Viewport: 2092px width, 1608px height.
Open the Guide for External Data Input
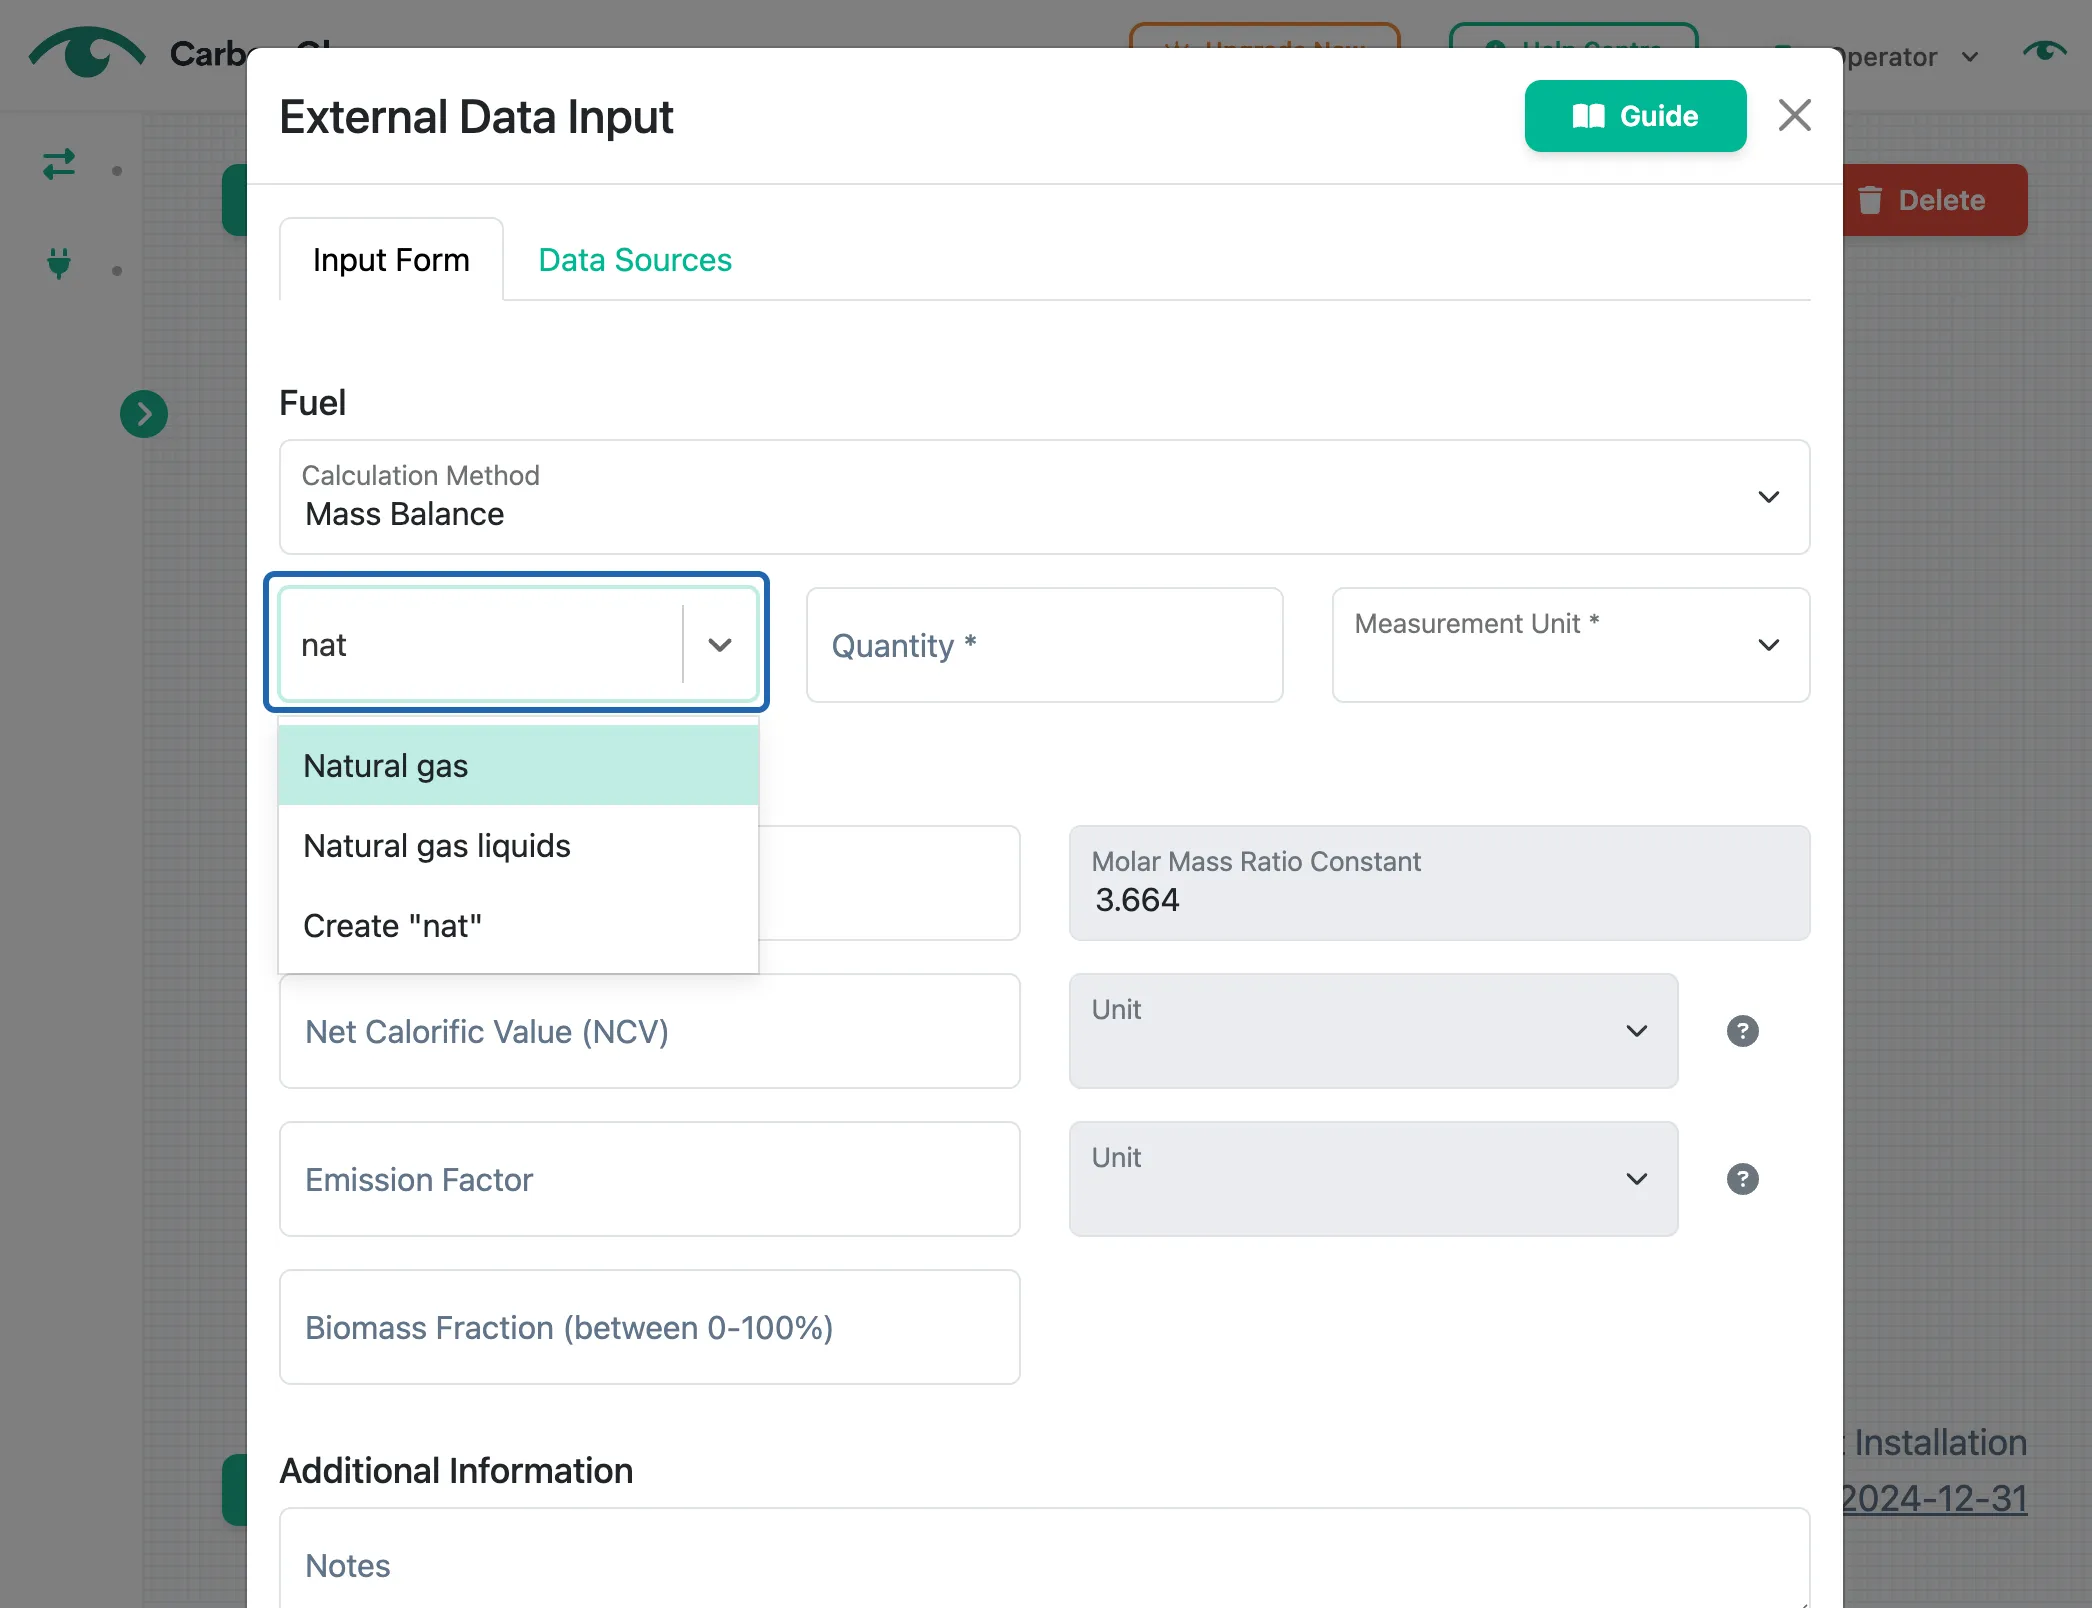click(x=1635, y=116)
